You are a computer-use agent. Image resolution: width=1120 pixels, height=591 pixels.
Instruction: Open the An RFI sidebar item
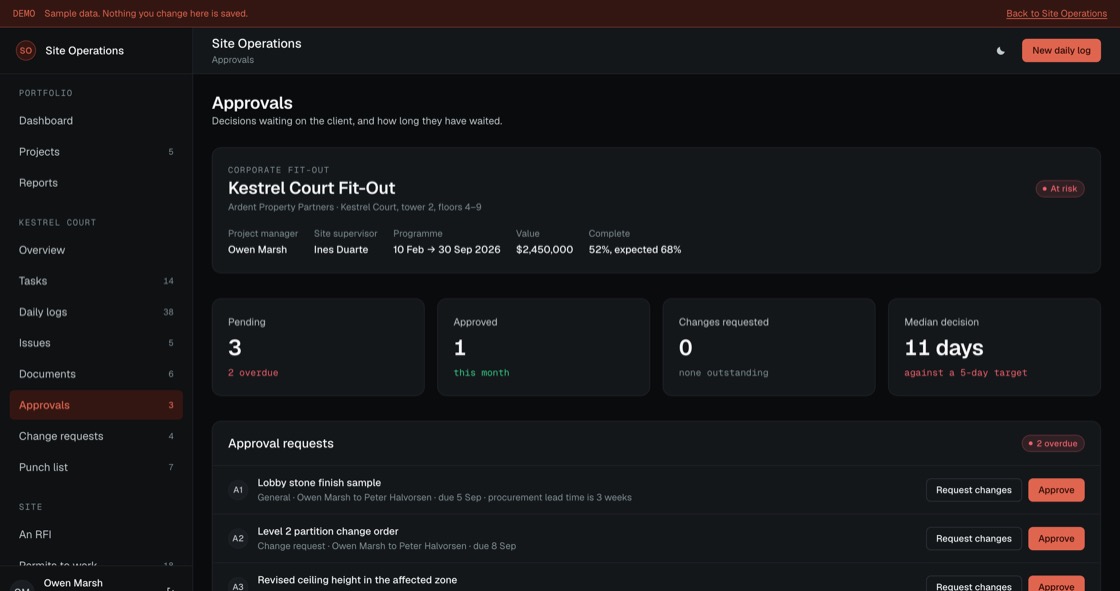click(x=96, y=535)
